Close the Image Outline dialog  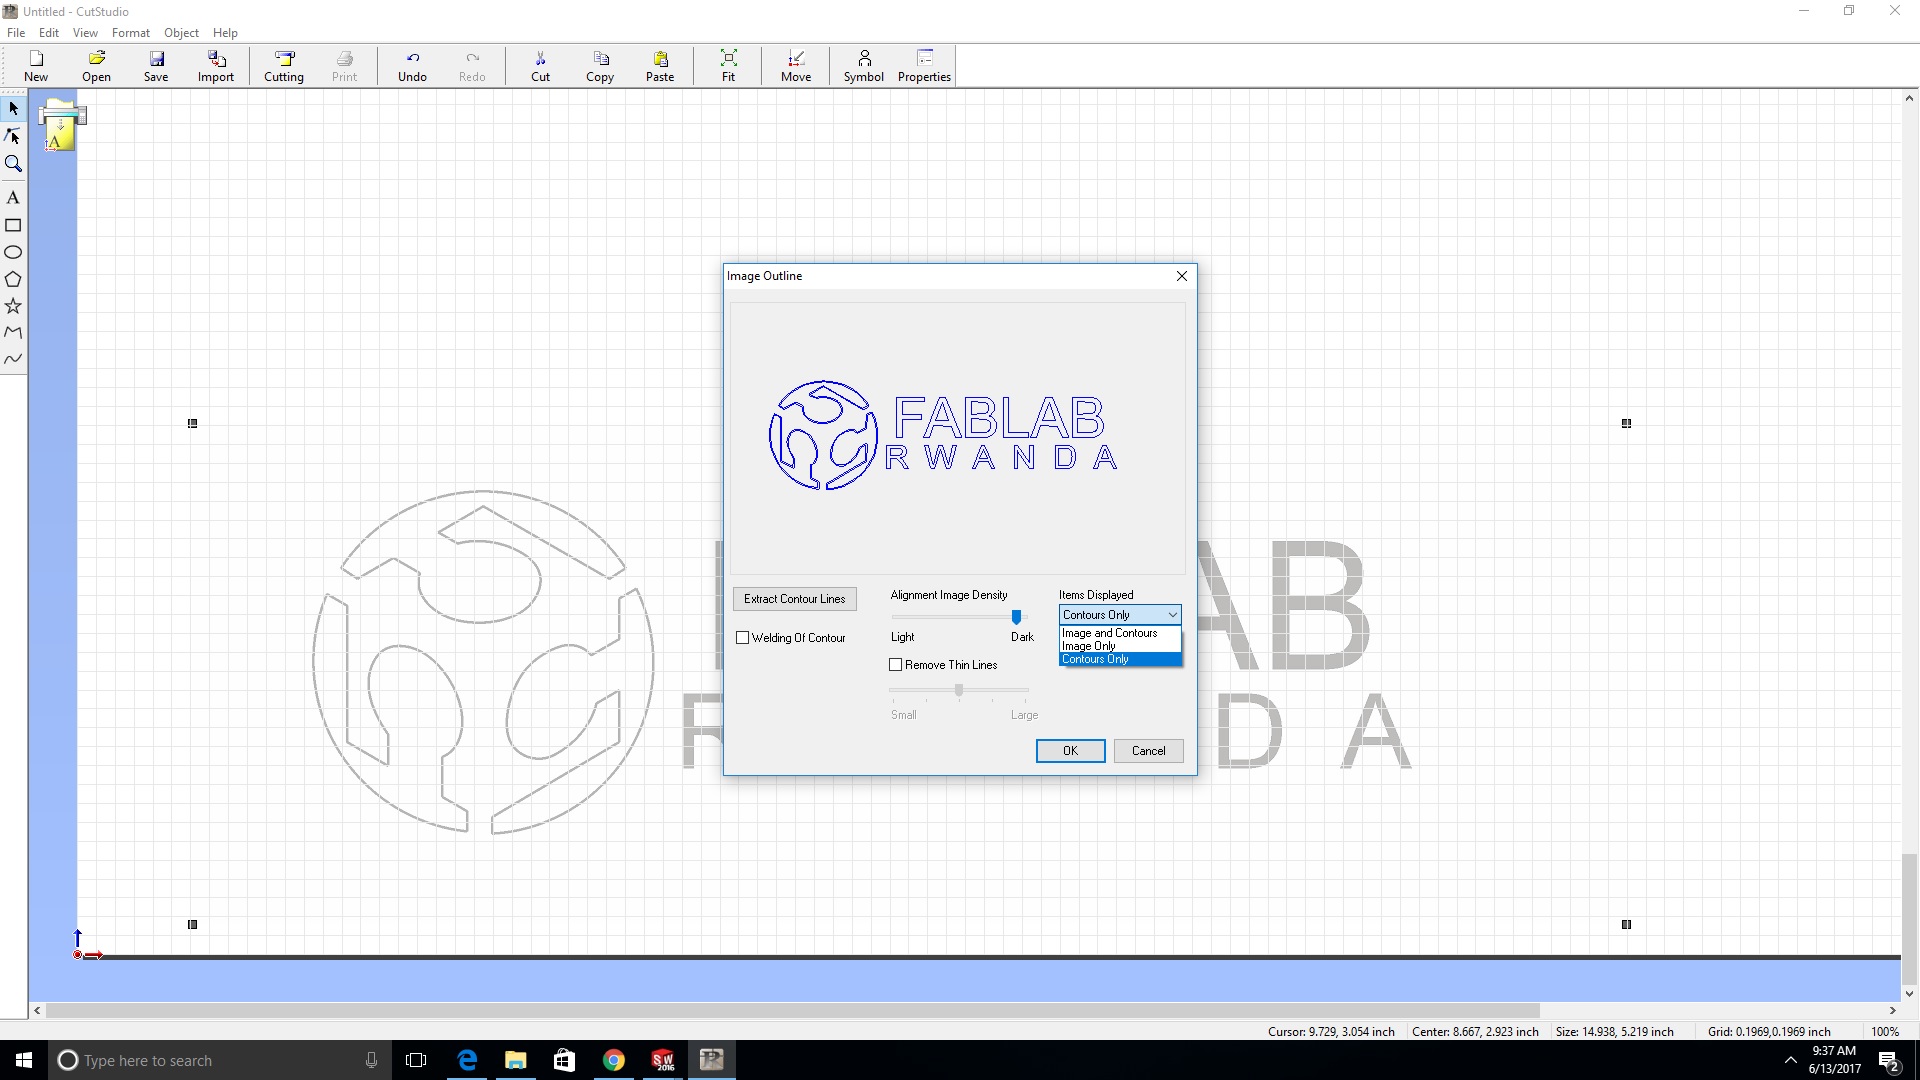(1182, 276)
